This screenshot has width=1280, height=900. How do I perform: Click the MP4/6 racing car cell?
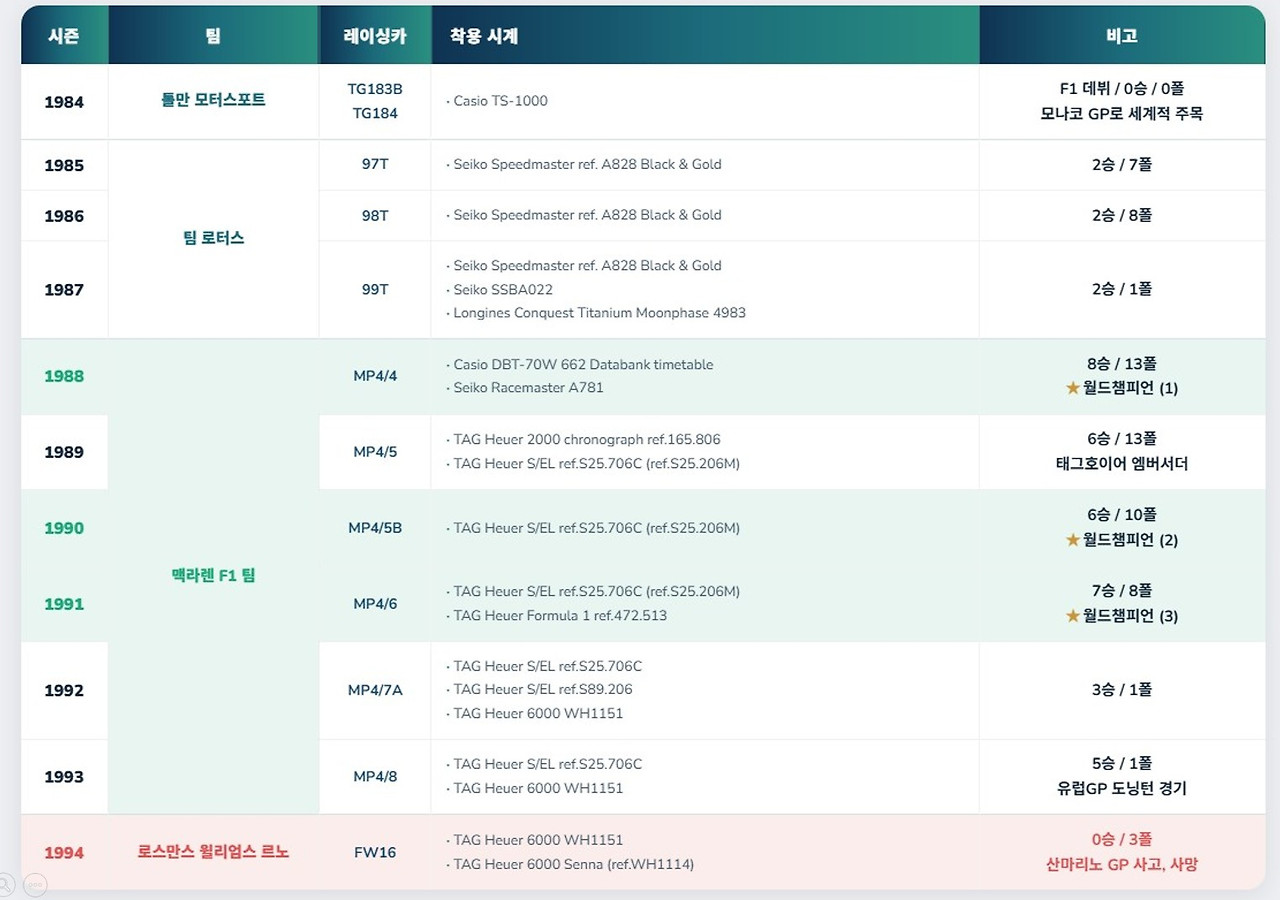375,604
